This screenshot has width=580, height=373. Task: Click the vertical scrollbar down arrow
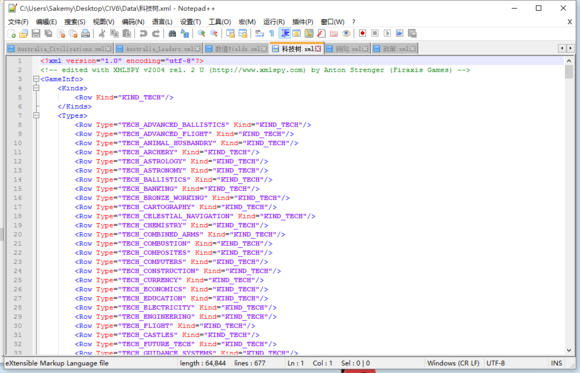(569, 350)
